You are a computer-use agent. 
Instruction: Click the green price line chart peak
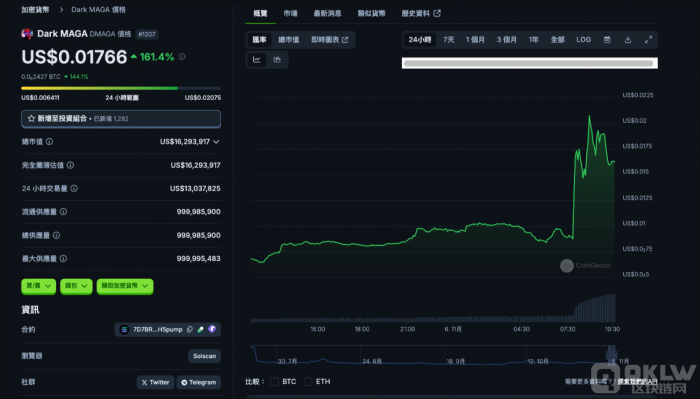(x=589, y=116)
